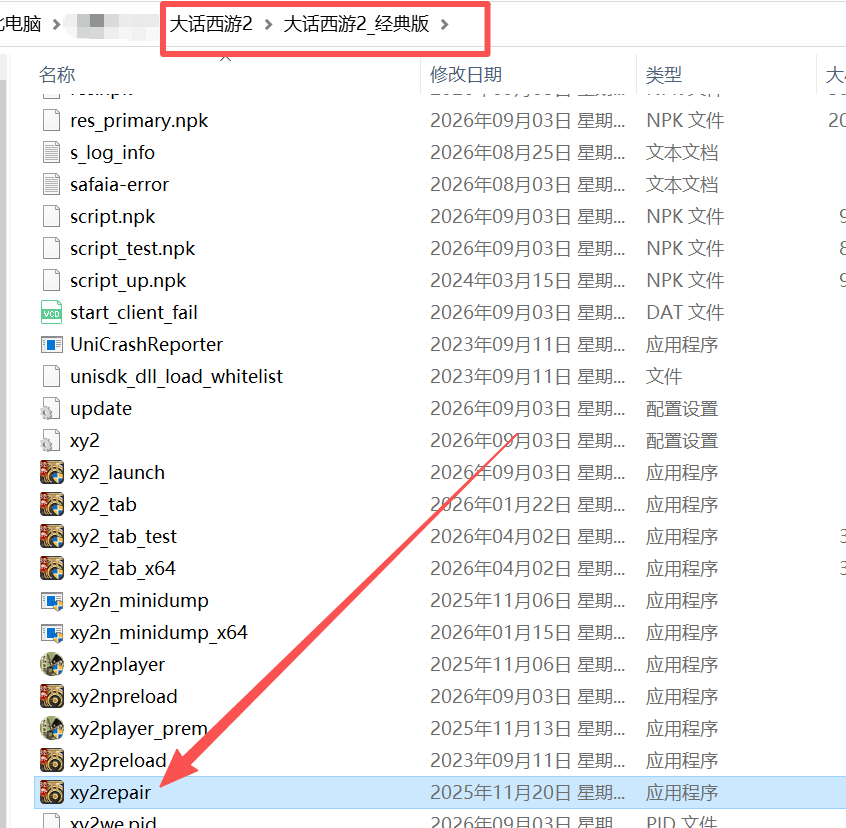Image resolution: width=846 pixels, height=828 pixels.
Task: Select file name unisdk_dll_load_whitelist
Action: (176, 377)
